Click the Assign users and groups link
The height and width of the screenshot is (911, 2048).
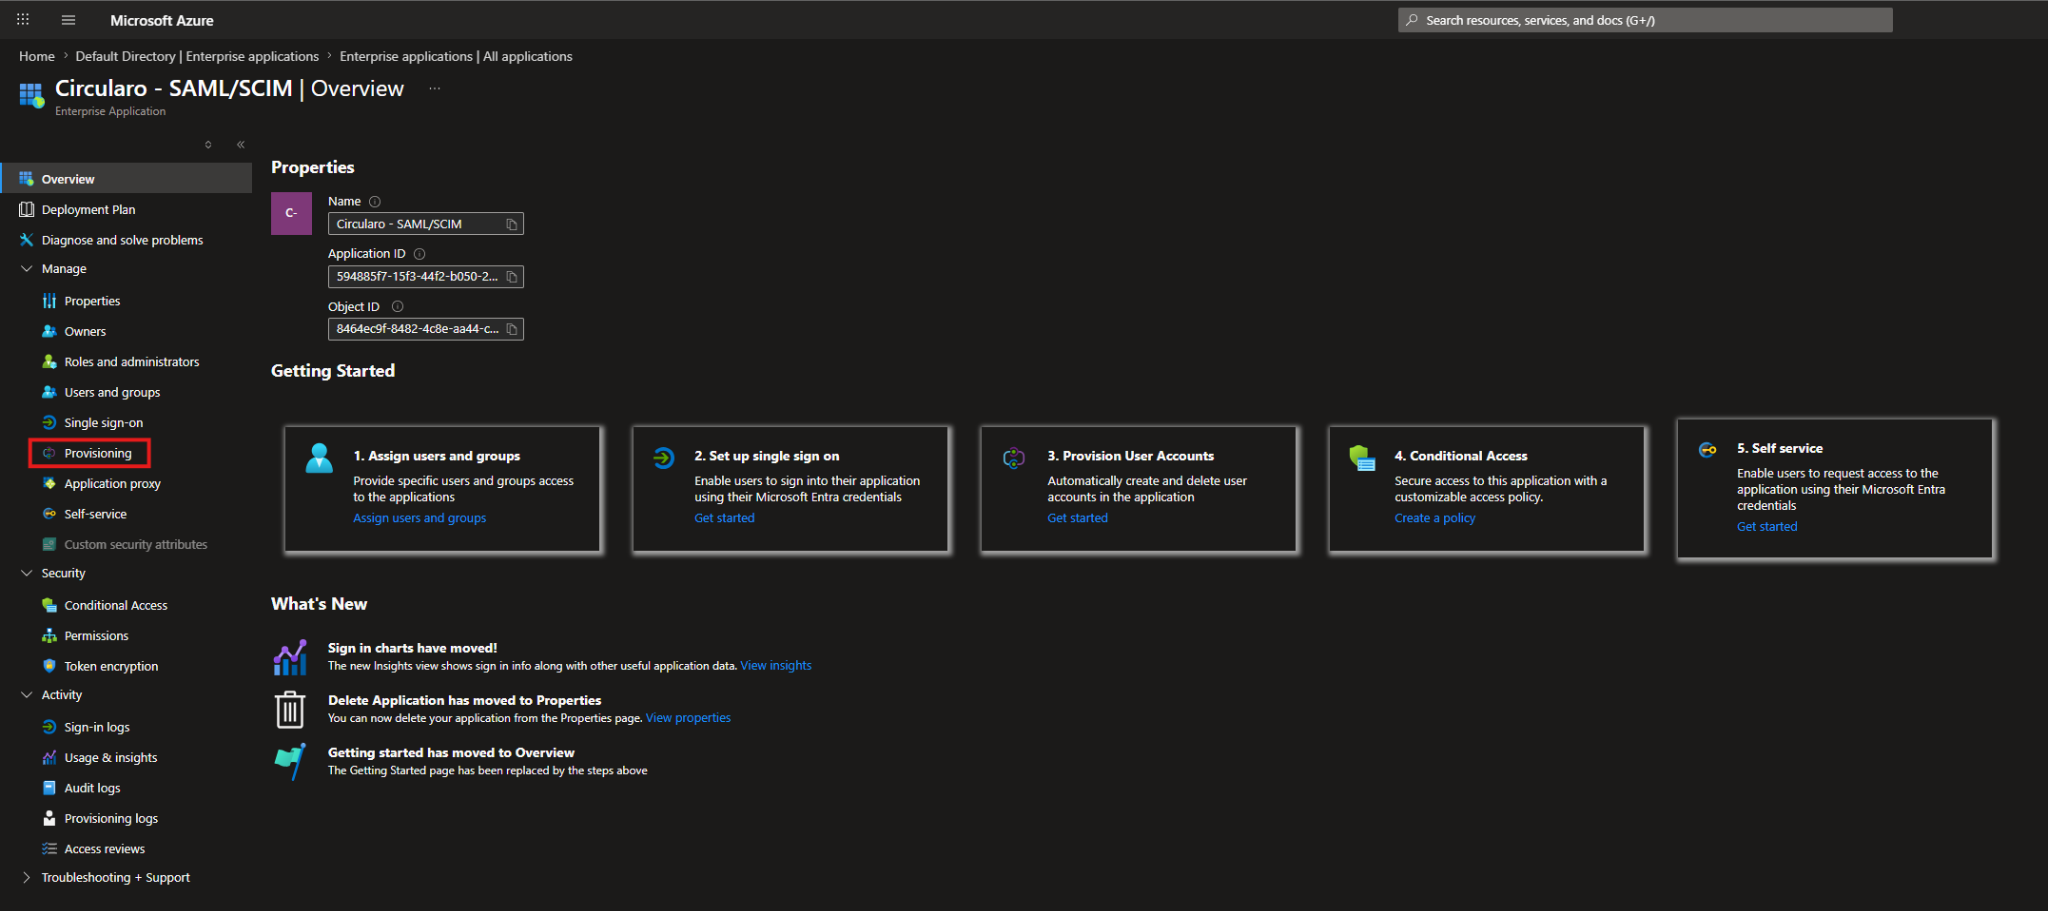point(420,518)
